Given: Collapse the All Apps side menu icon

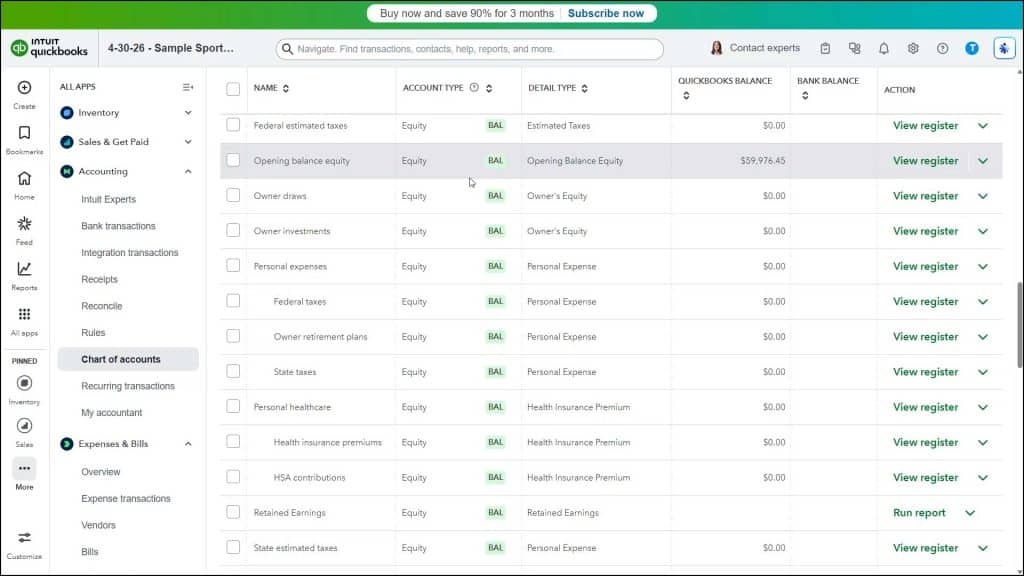Looking at the screenshot, I should pyautogui.click(x=188, y=87).
